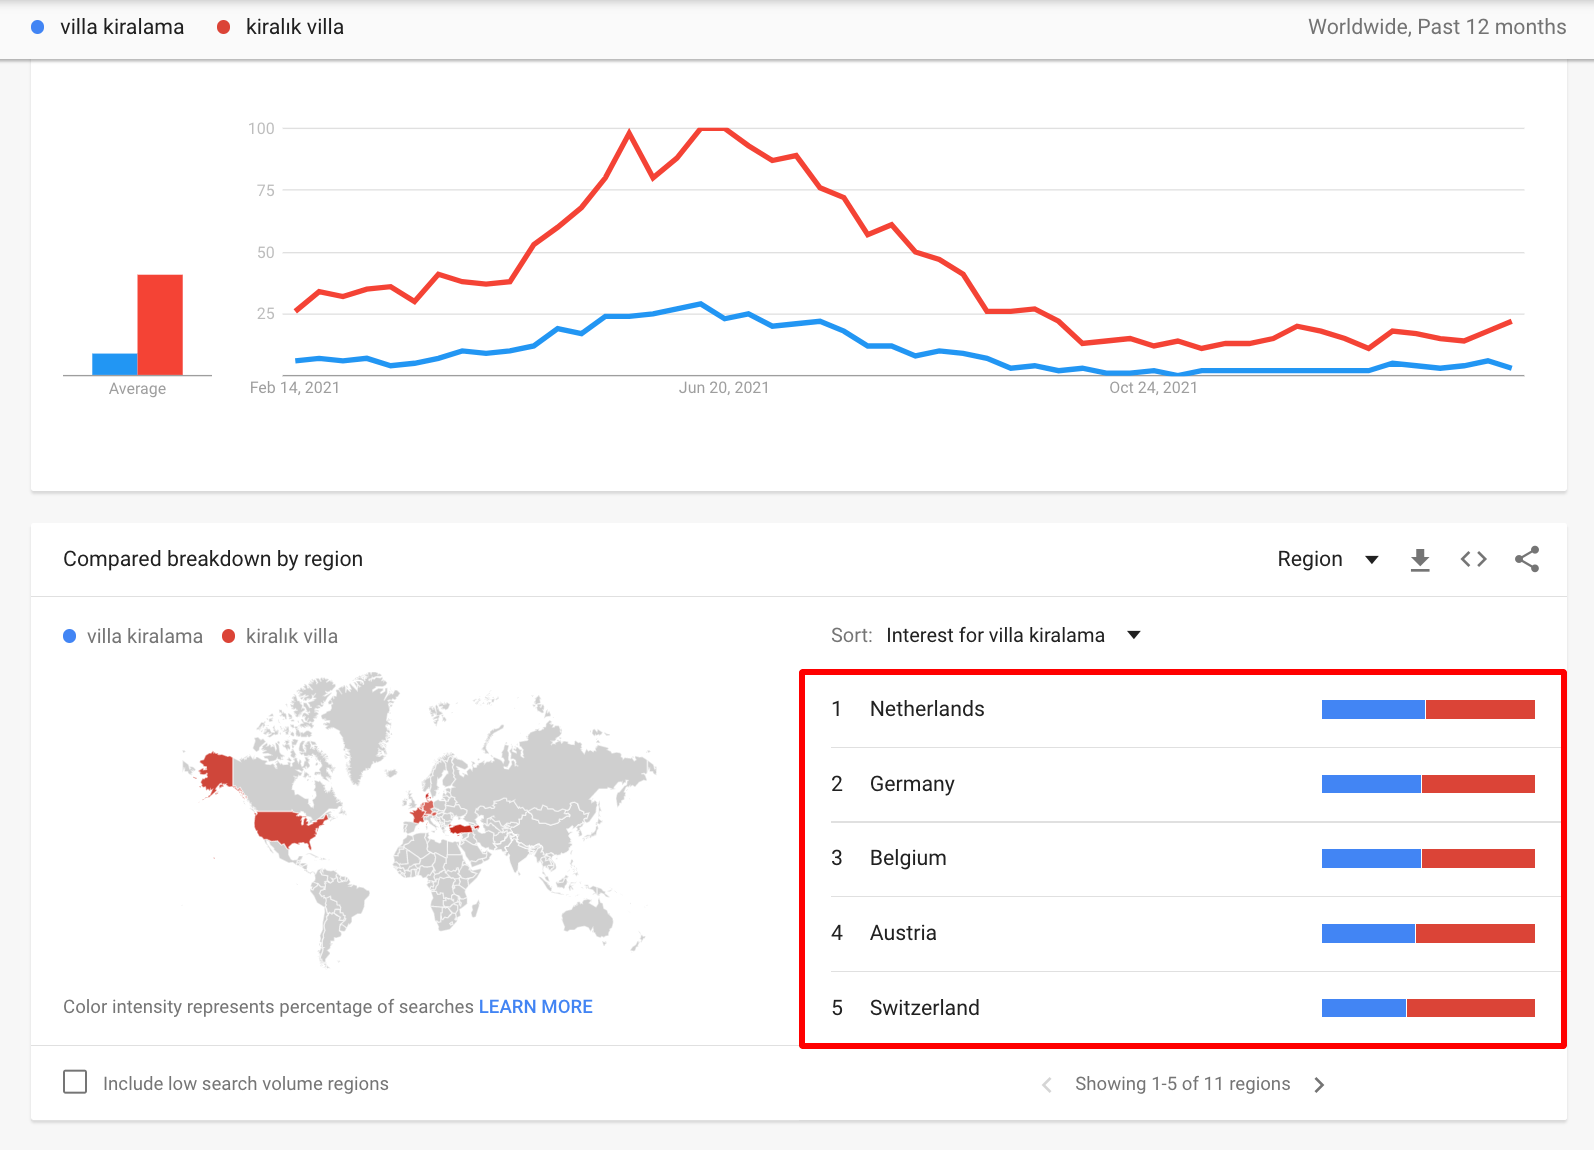The image size is (1594, 1150).
Task: Click the Sort dropdown arrow
Action: (1134, 635)
